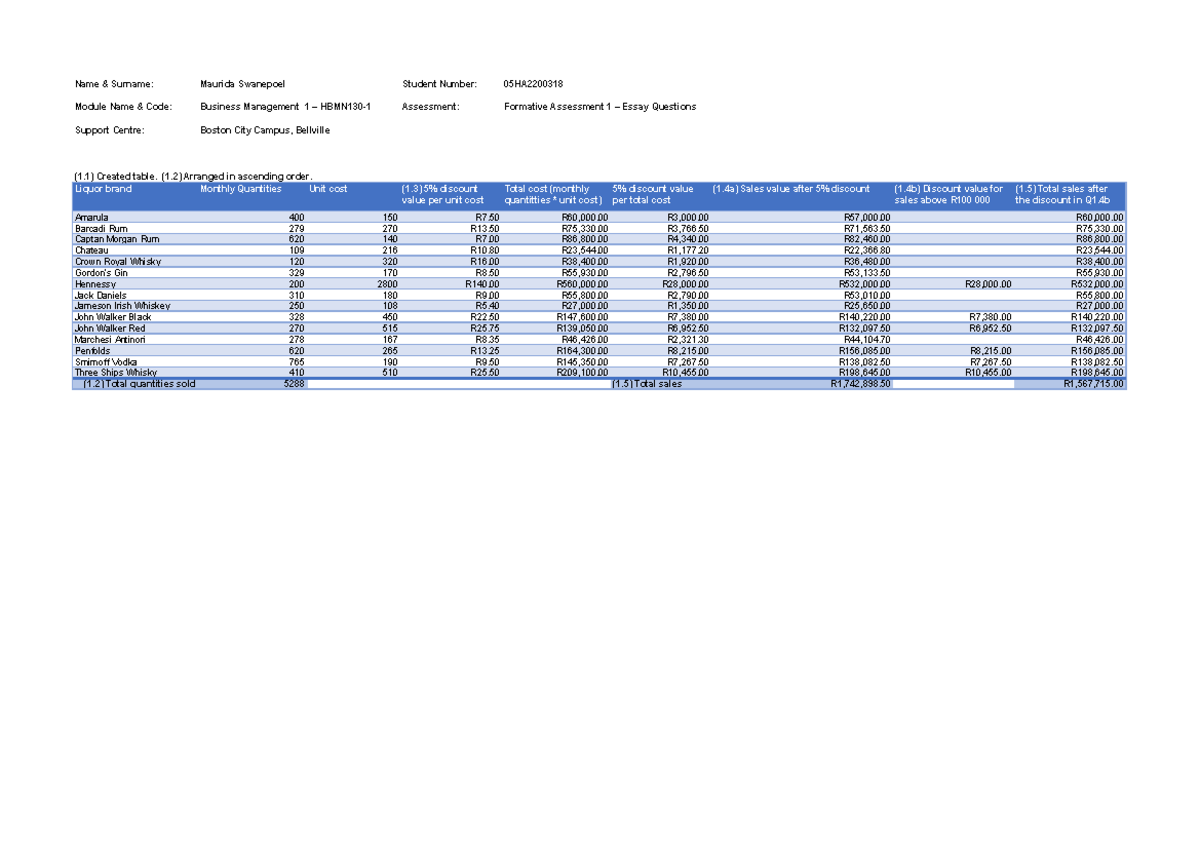Select the Business Management 1 – HBMN130-1 text
The height and width of the screenshot is (849, 1200).
pyautogui.click(x=285, y=107)
